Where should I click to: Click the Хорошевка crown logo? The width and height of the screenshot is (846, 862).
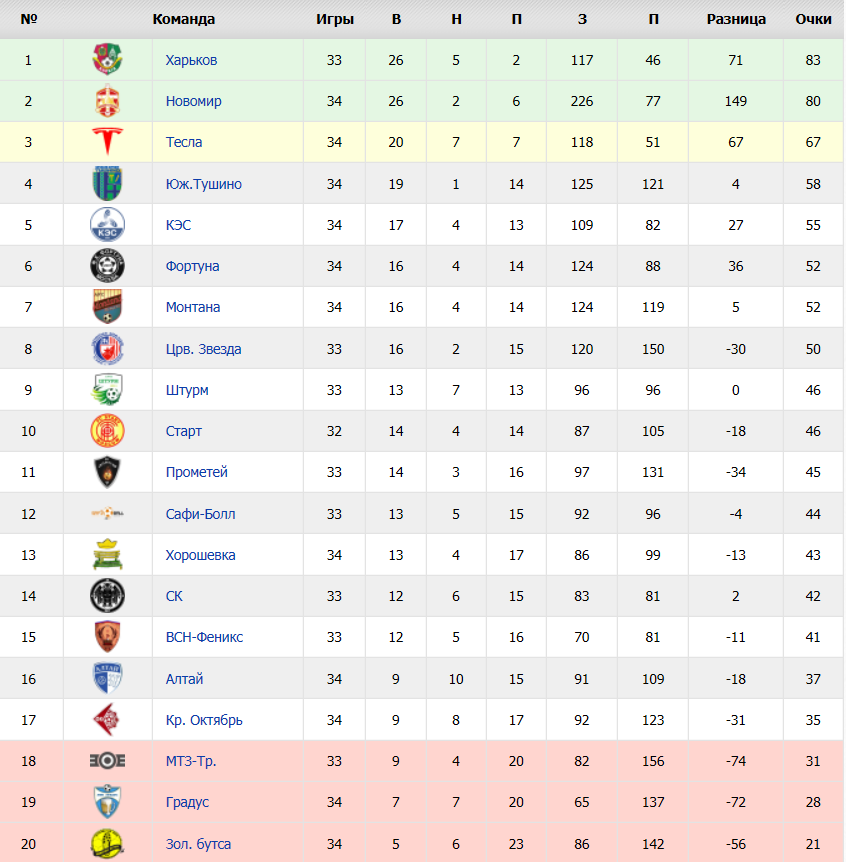pyautogui.click(x=107, y=555)
